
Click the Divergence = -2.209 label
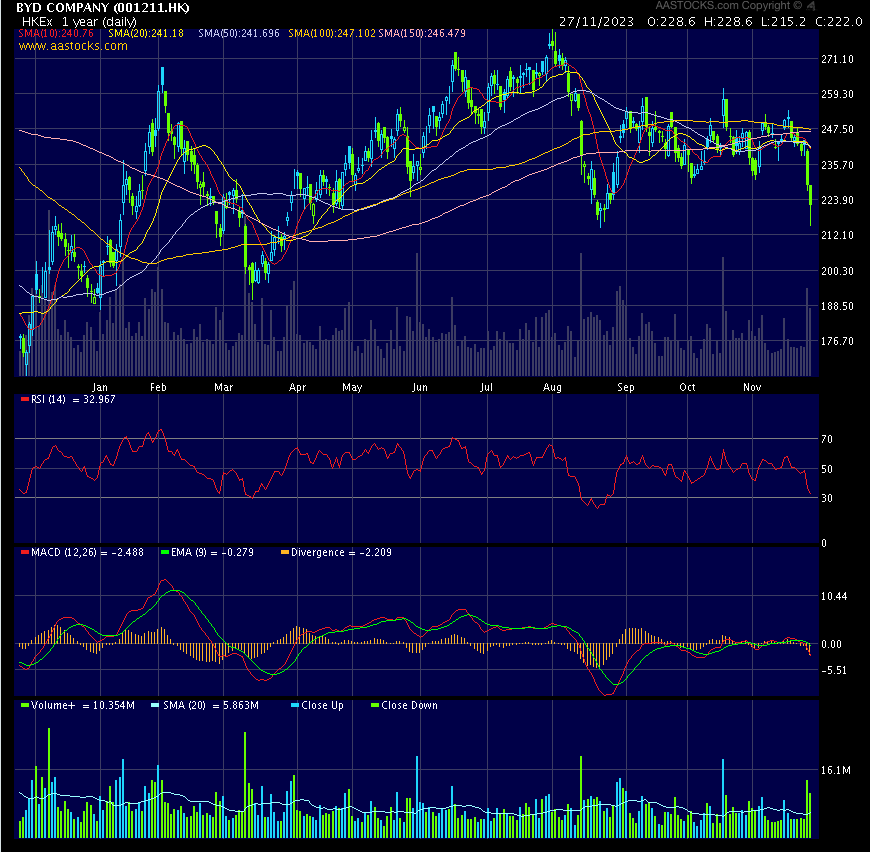pos(341,552)
